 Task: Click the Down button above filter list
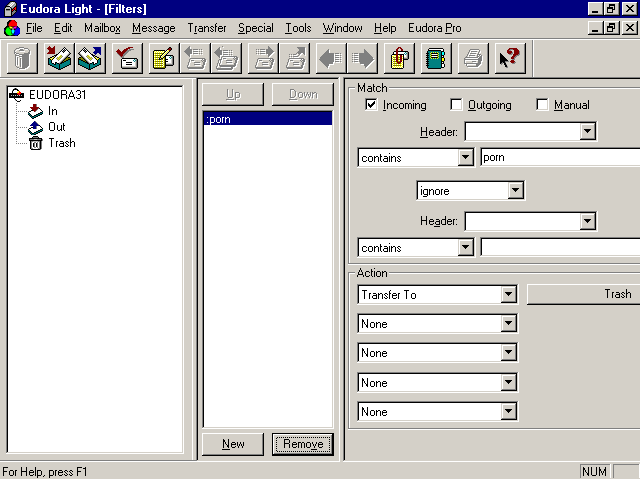[x=303, y=94]
